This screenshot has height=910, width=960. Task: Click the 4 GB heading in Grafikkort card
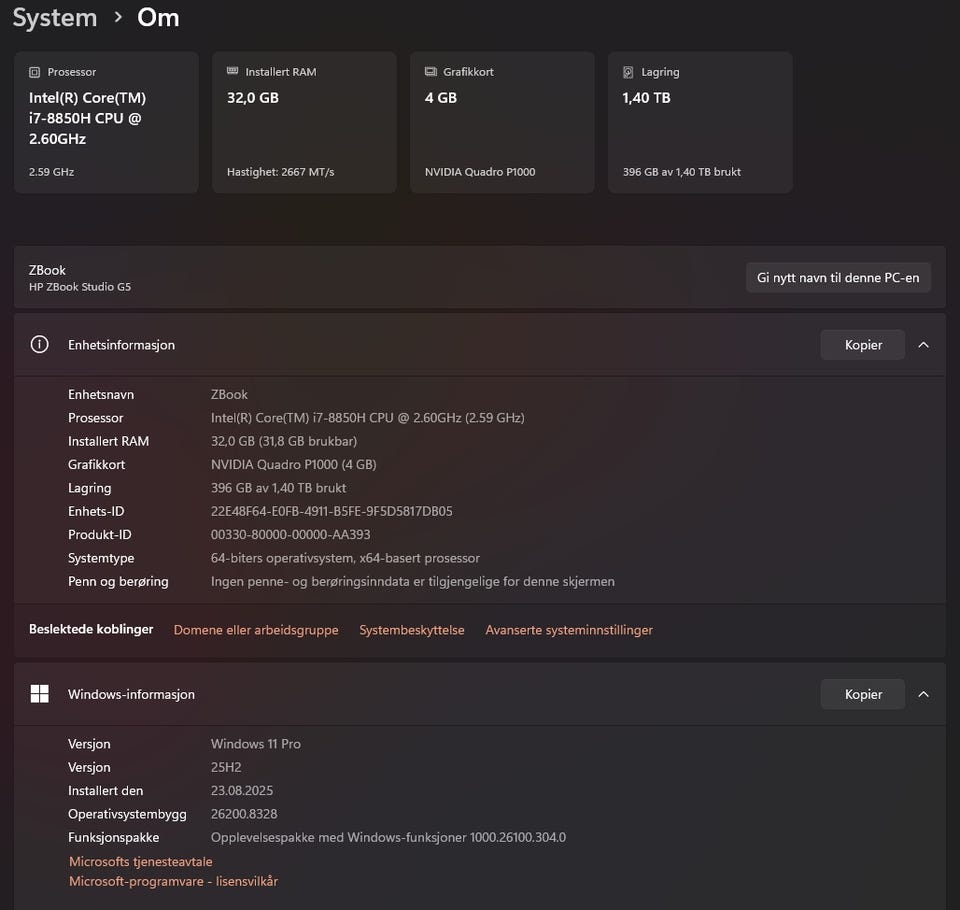441,98
